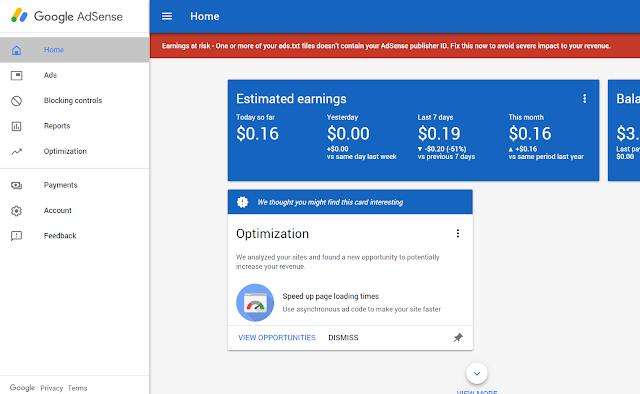Click the Google AdSense title text

(78, 16)
